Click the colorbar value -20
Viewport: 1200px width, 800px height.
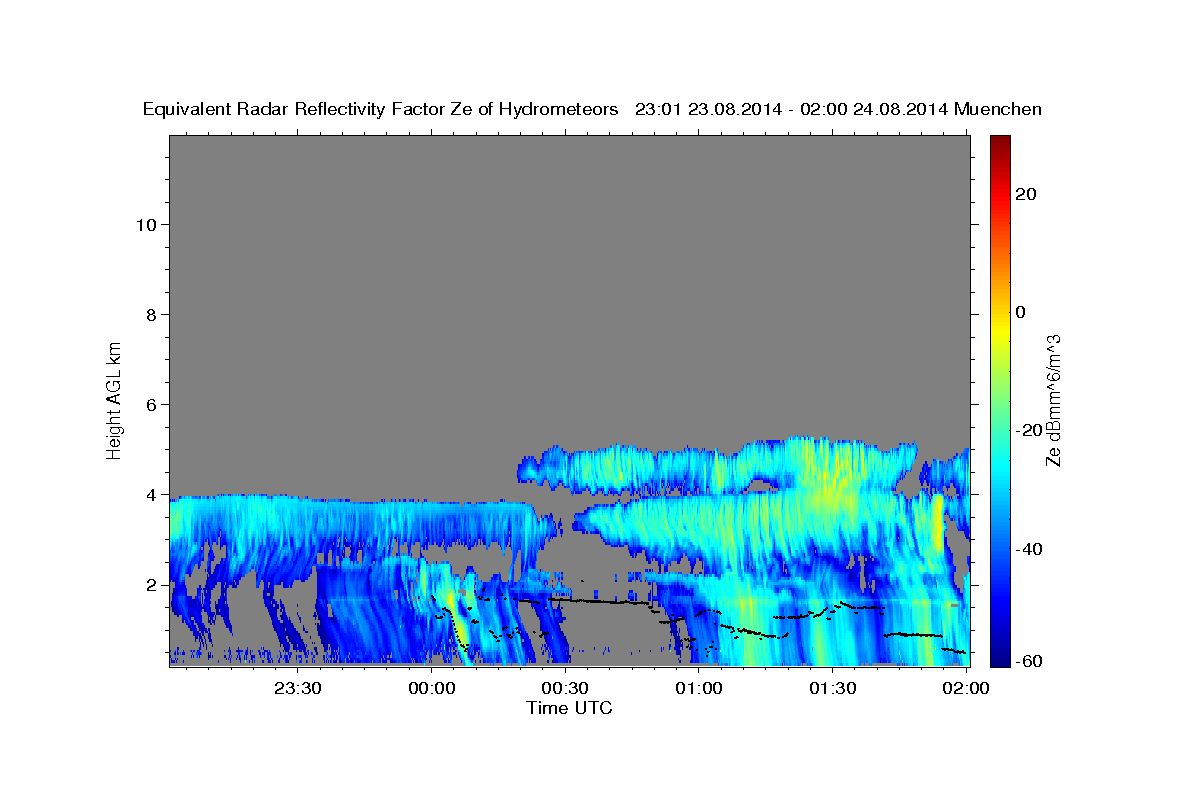[x=1028, y=430]
